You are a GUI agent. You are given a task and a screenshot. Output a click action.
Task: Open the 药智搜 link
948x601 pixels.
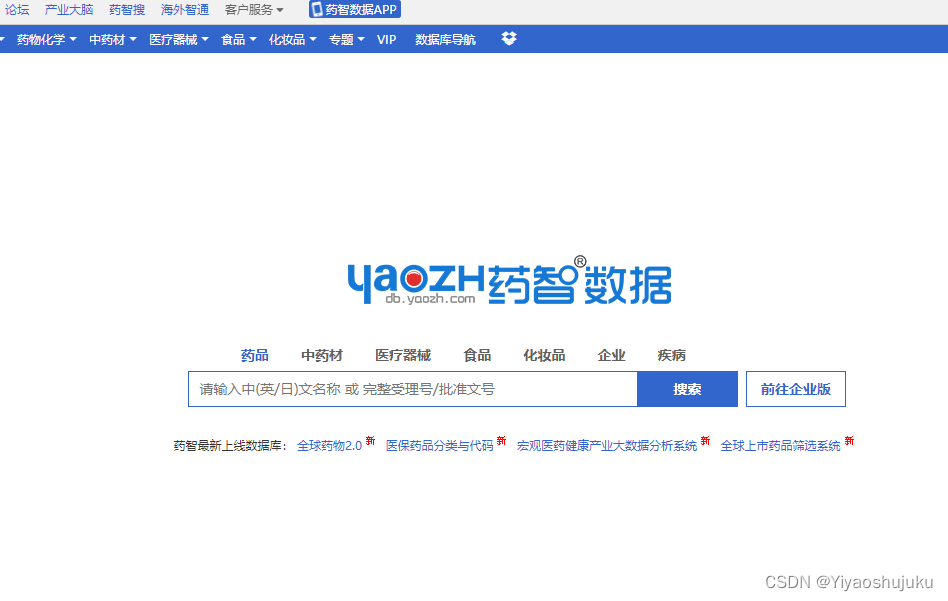click(x=127, y=10)
